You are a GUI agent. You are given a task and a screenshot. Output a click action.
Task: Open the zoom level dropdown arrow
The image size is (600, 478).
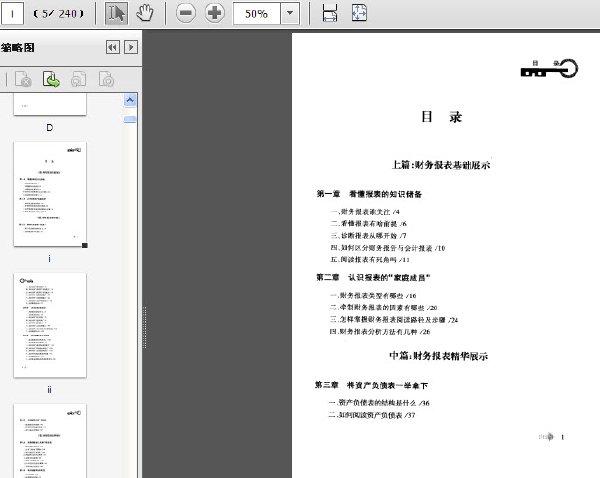coord(290,13)
